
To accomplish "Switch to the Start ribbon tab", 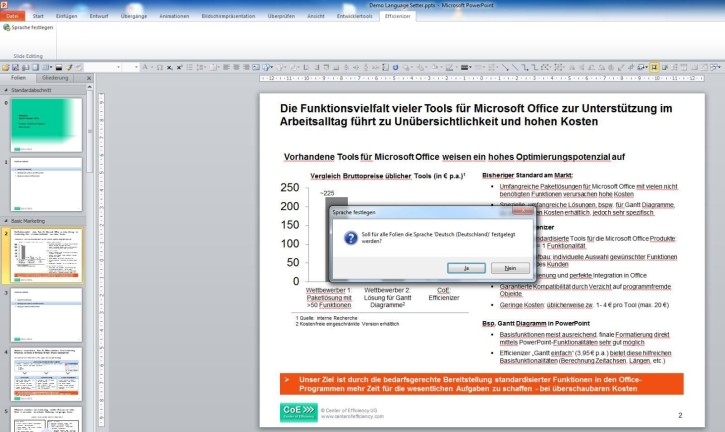I will pos(38,16).
